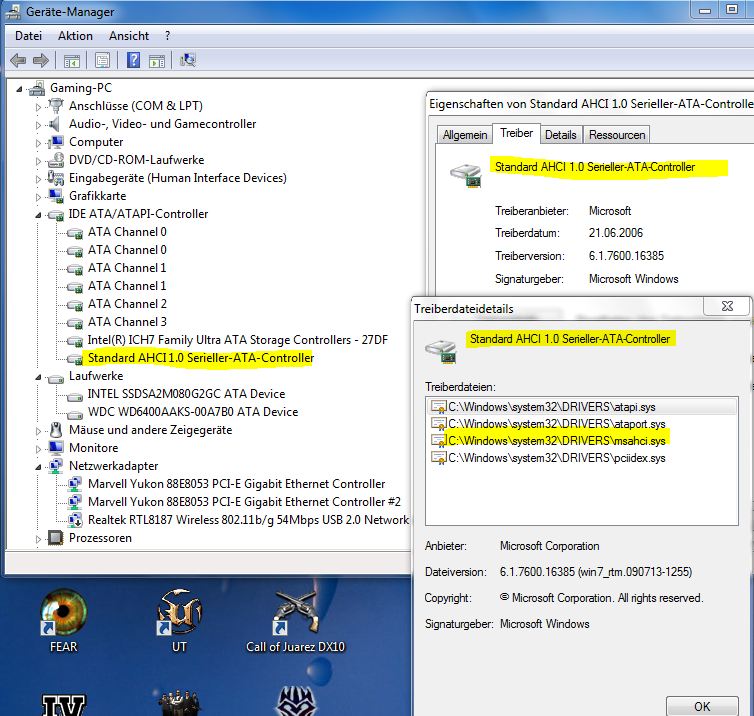Viewport: 754px width, 716px height.
Task: Click the DVD/CD-ROM-Laufwerke drive icon
Action: tap(56, 160)
